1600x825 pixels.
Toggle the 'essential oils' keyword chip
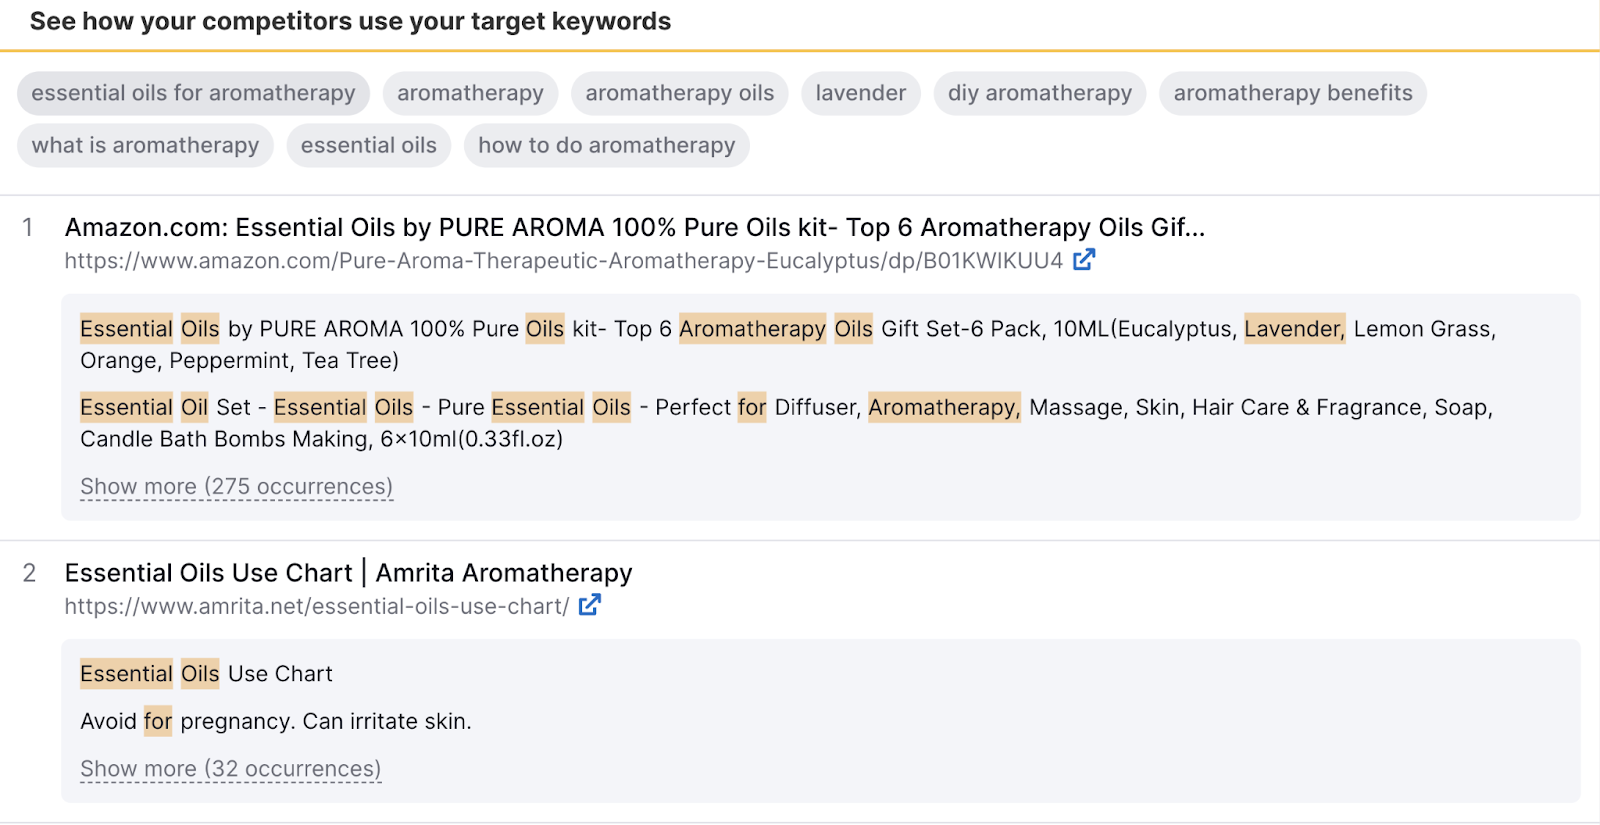point(368,145)
